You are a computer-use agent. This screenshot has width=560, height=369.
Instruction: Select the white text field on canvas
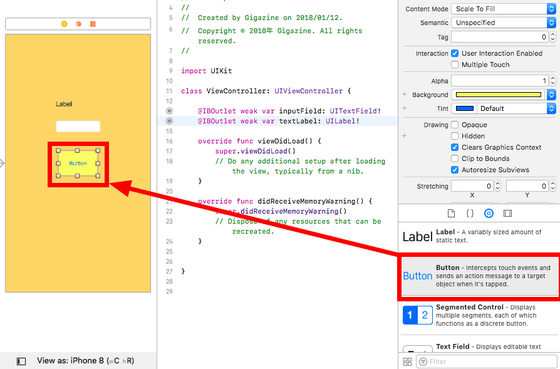(x=78, y=126)
